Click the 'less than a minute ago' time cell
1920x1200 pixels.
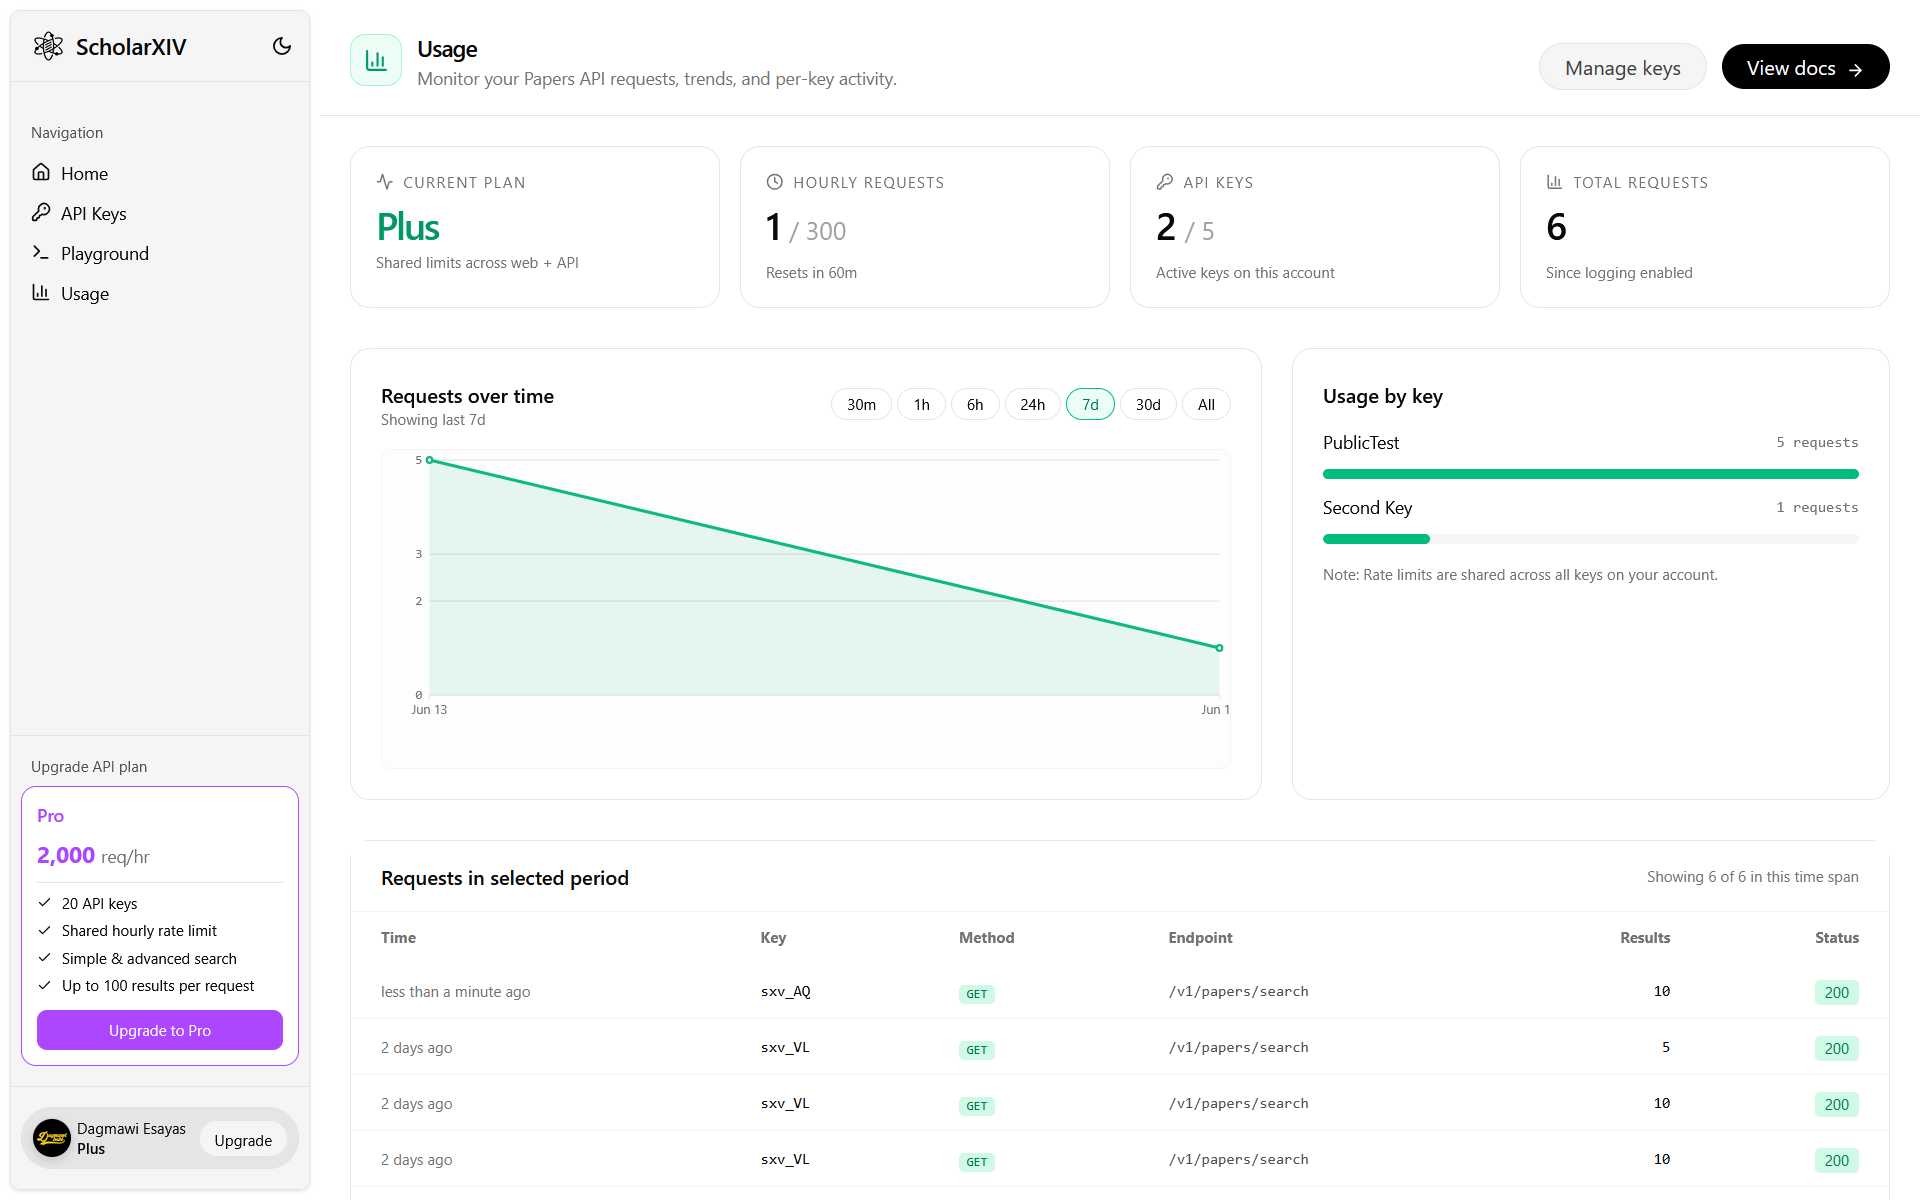(x=455, y=991)
